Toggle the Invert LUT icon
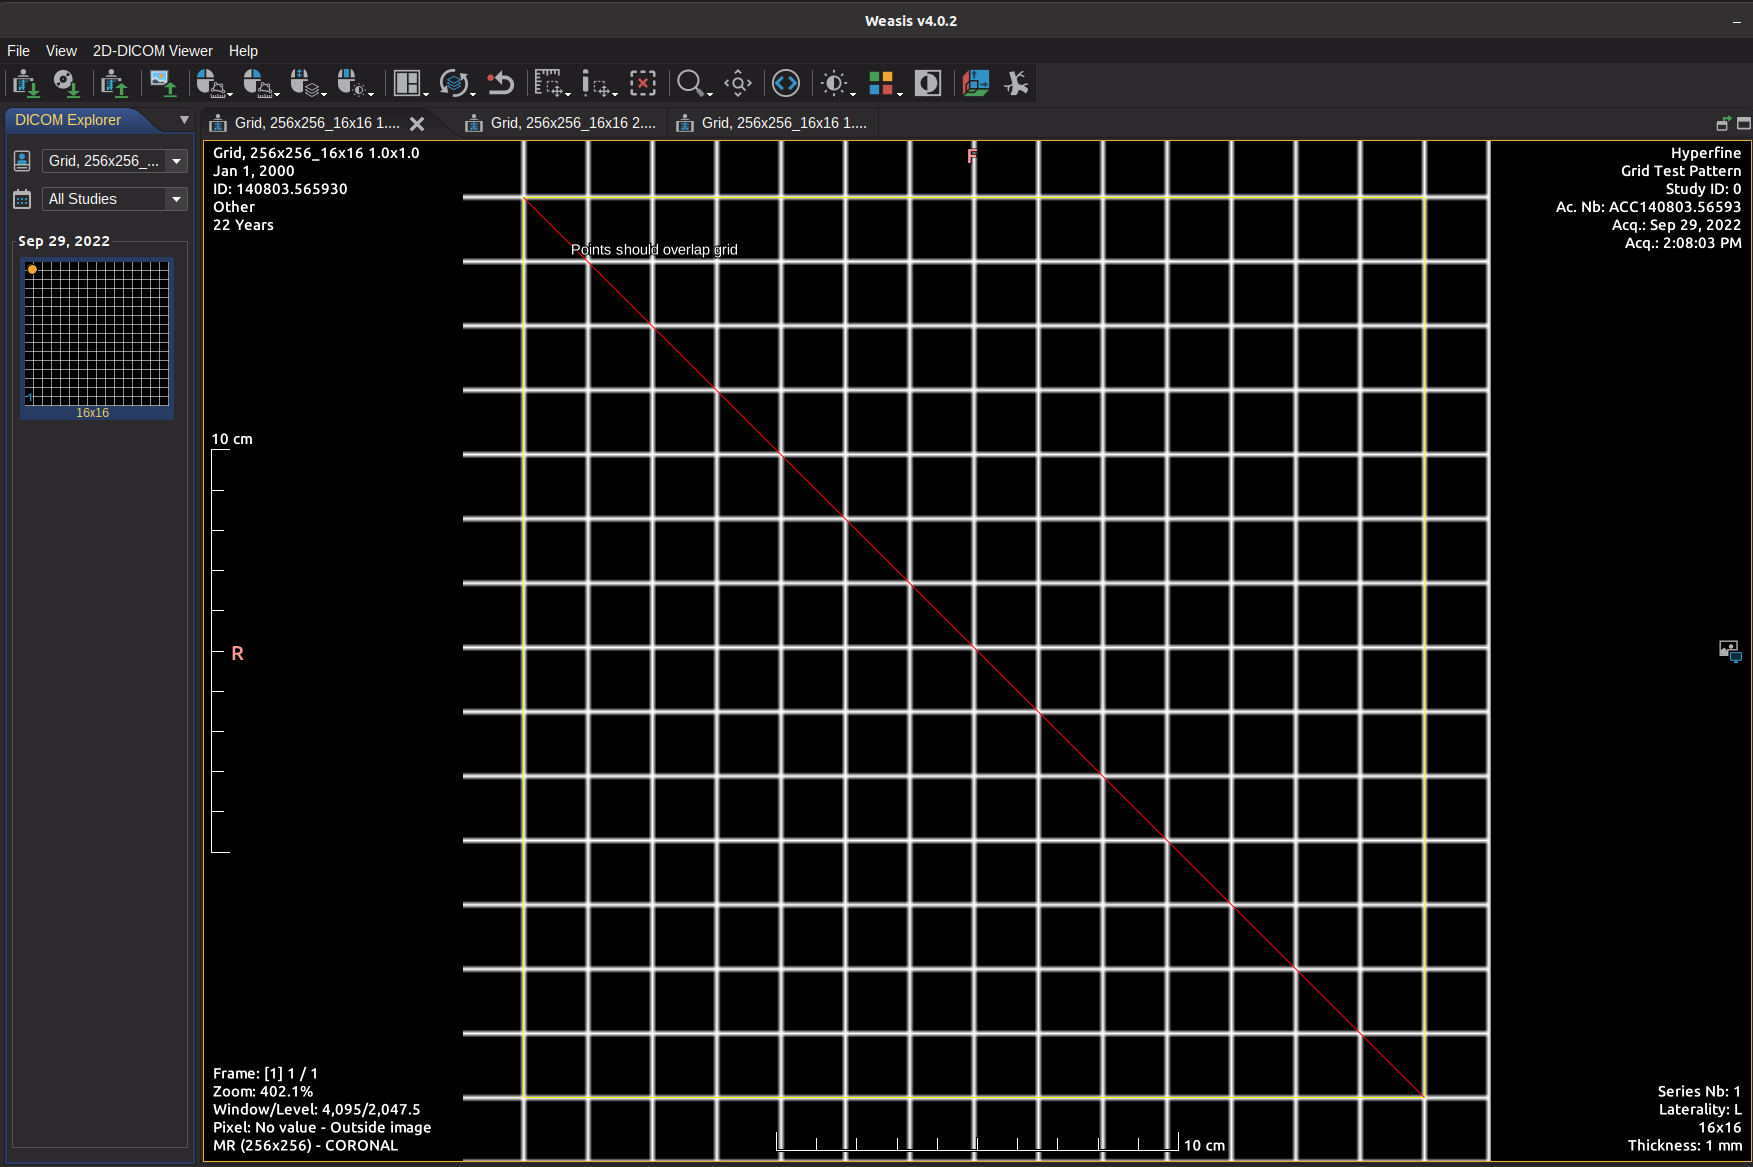 [x=928, y=84]
